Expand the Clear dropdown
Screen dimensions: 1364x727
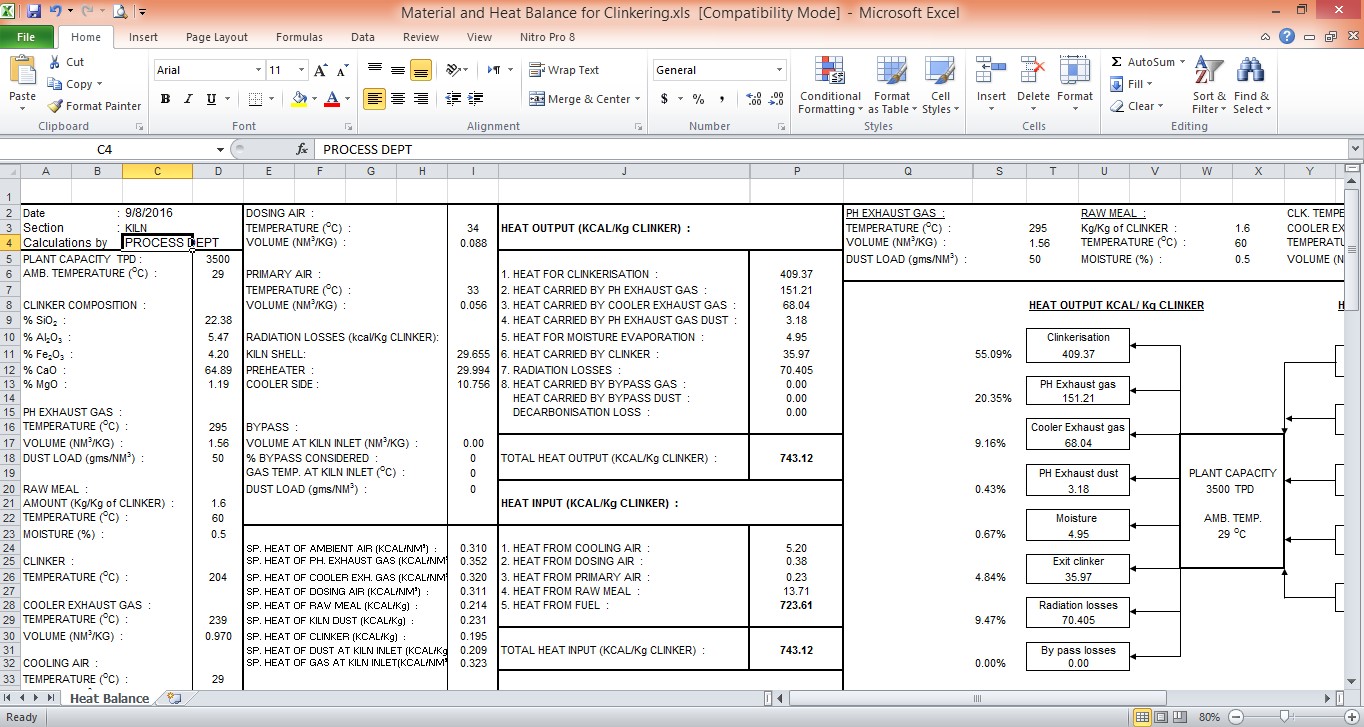pos(1161,106)
